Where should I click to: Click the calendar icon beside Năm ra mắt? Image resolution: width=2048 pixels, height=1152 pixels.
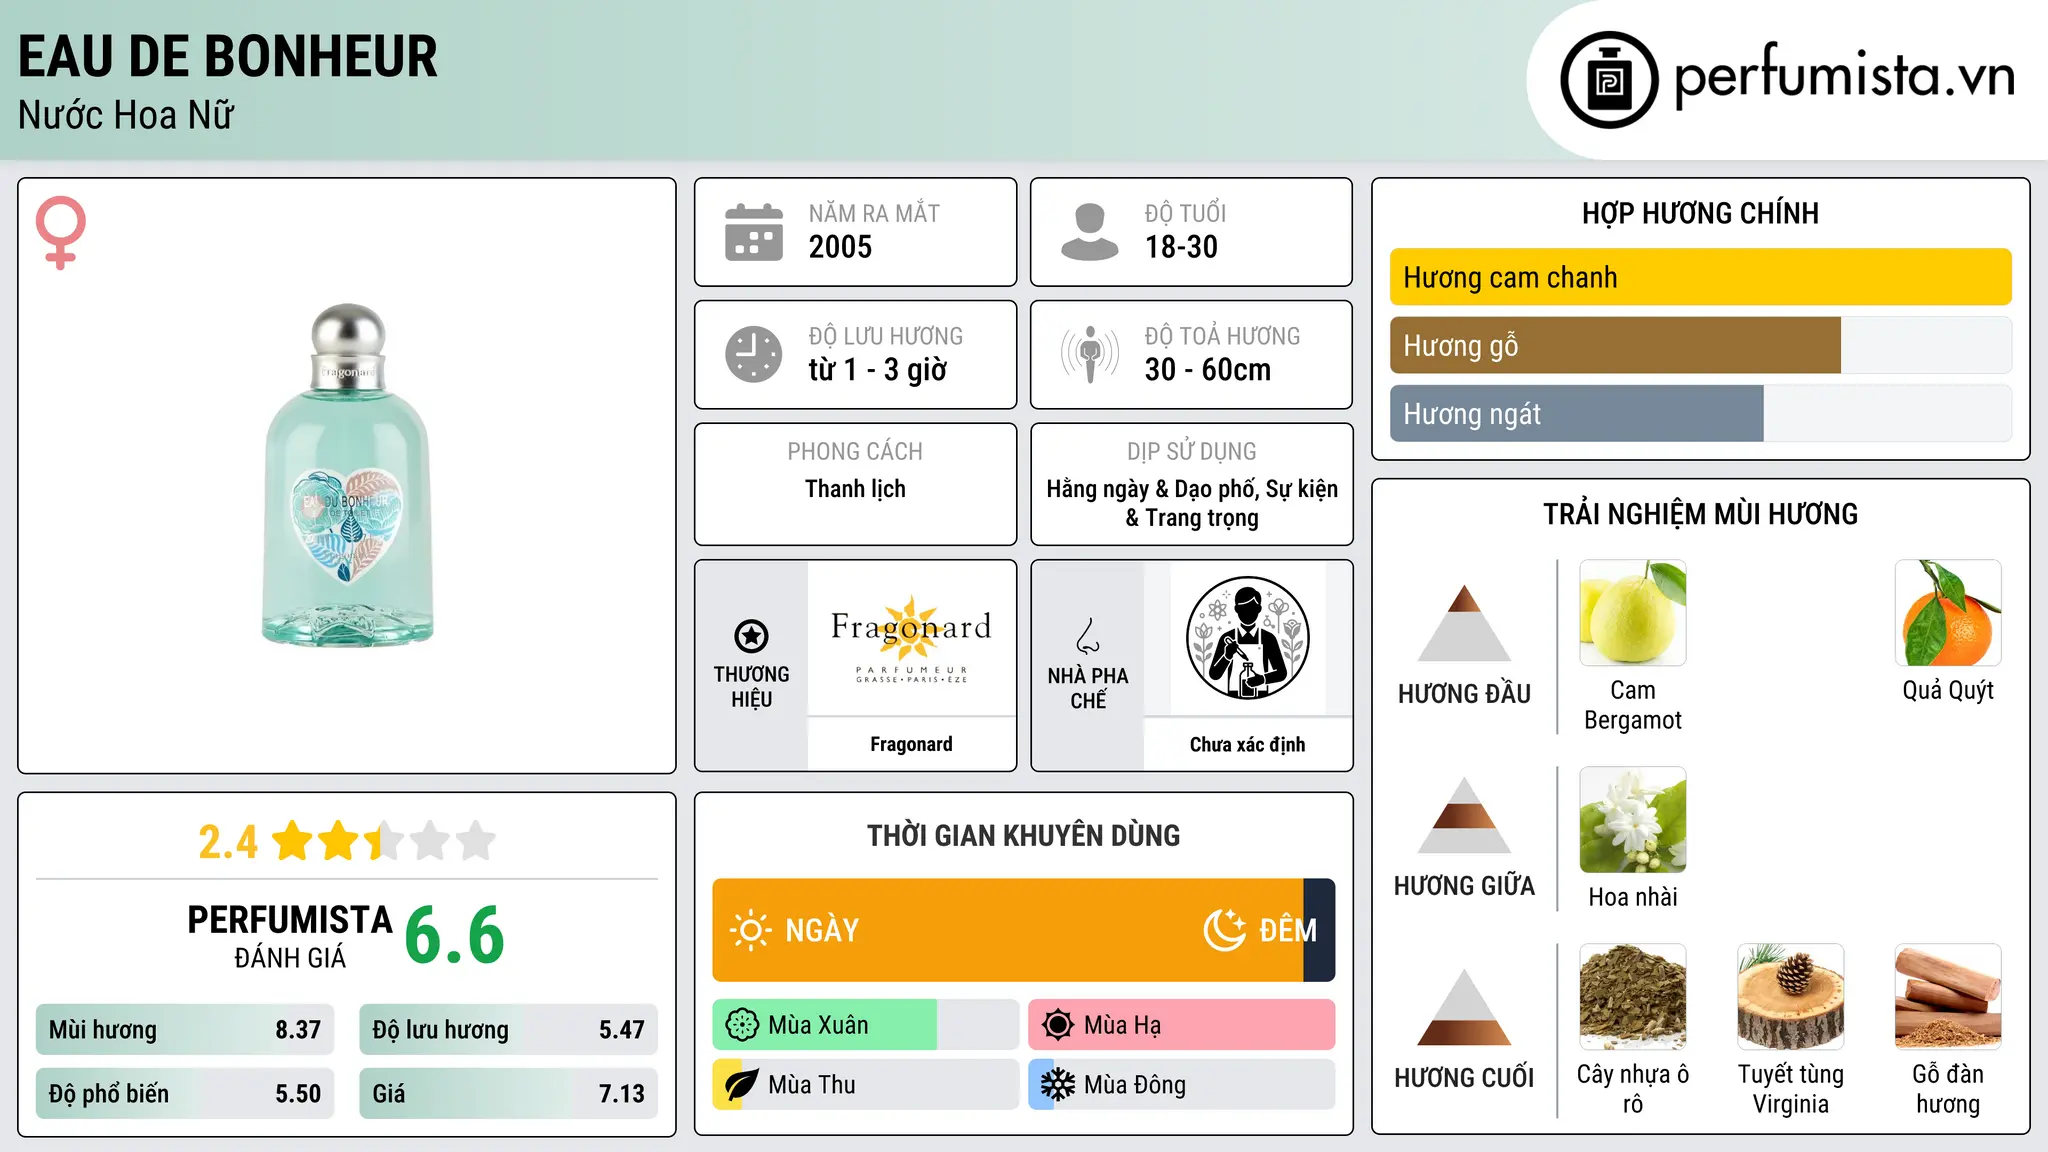(754, 232)
